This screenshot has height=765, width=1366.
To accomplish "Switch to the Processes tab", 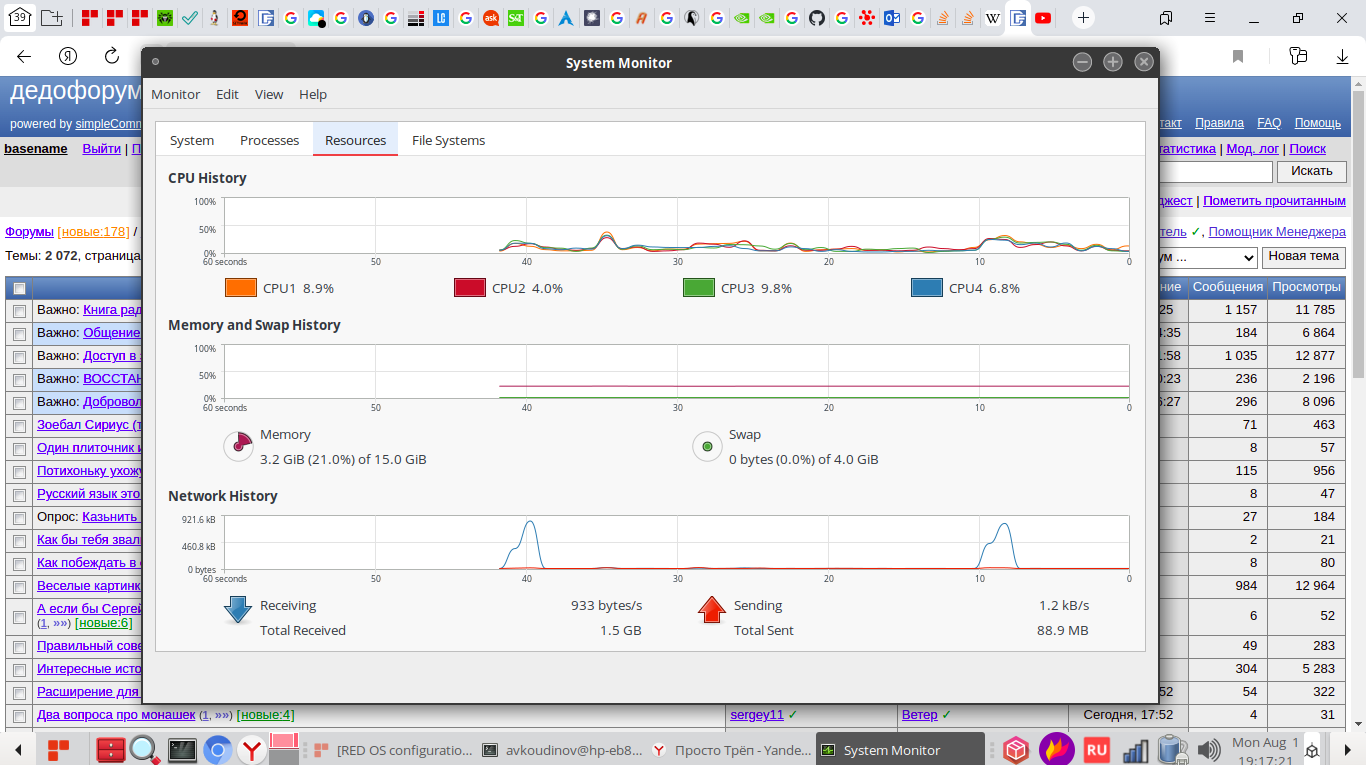I will (269, 140).
